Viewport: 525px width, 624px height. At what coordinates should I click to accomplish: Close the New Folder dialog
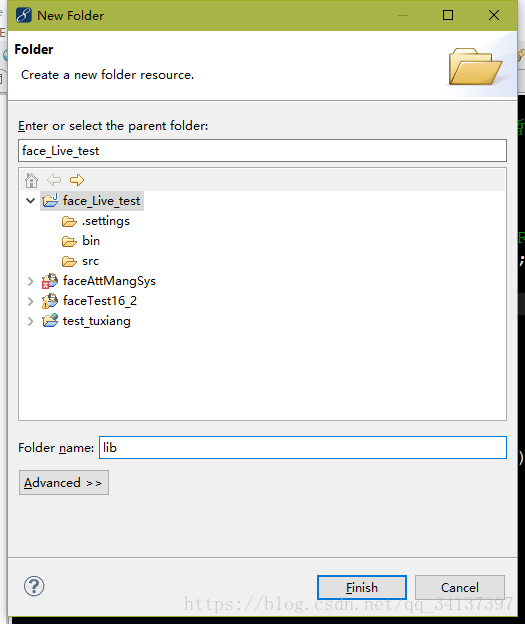tap(494, 15)
